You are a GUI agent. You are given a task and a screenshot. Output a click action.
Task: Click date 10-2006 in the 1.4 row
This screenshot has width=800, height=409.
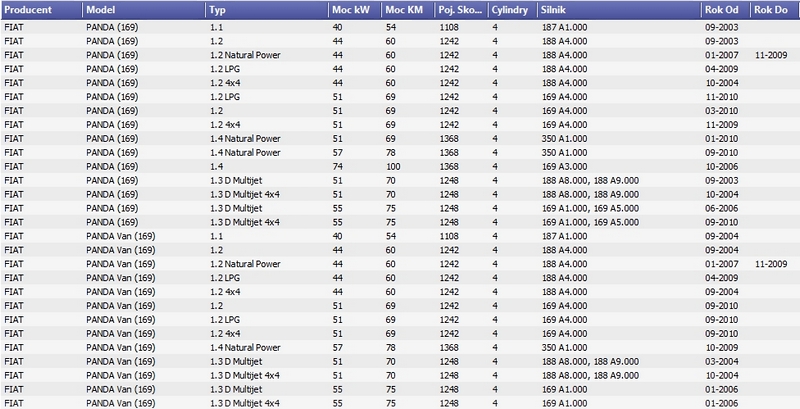coord(721,167)
